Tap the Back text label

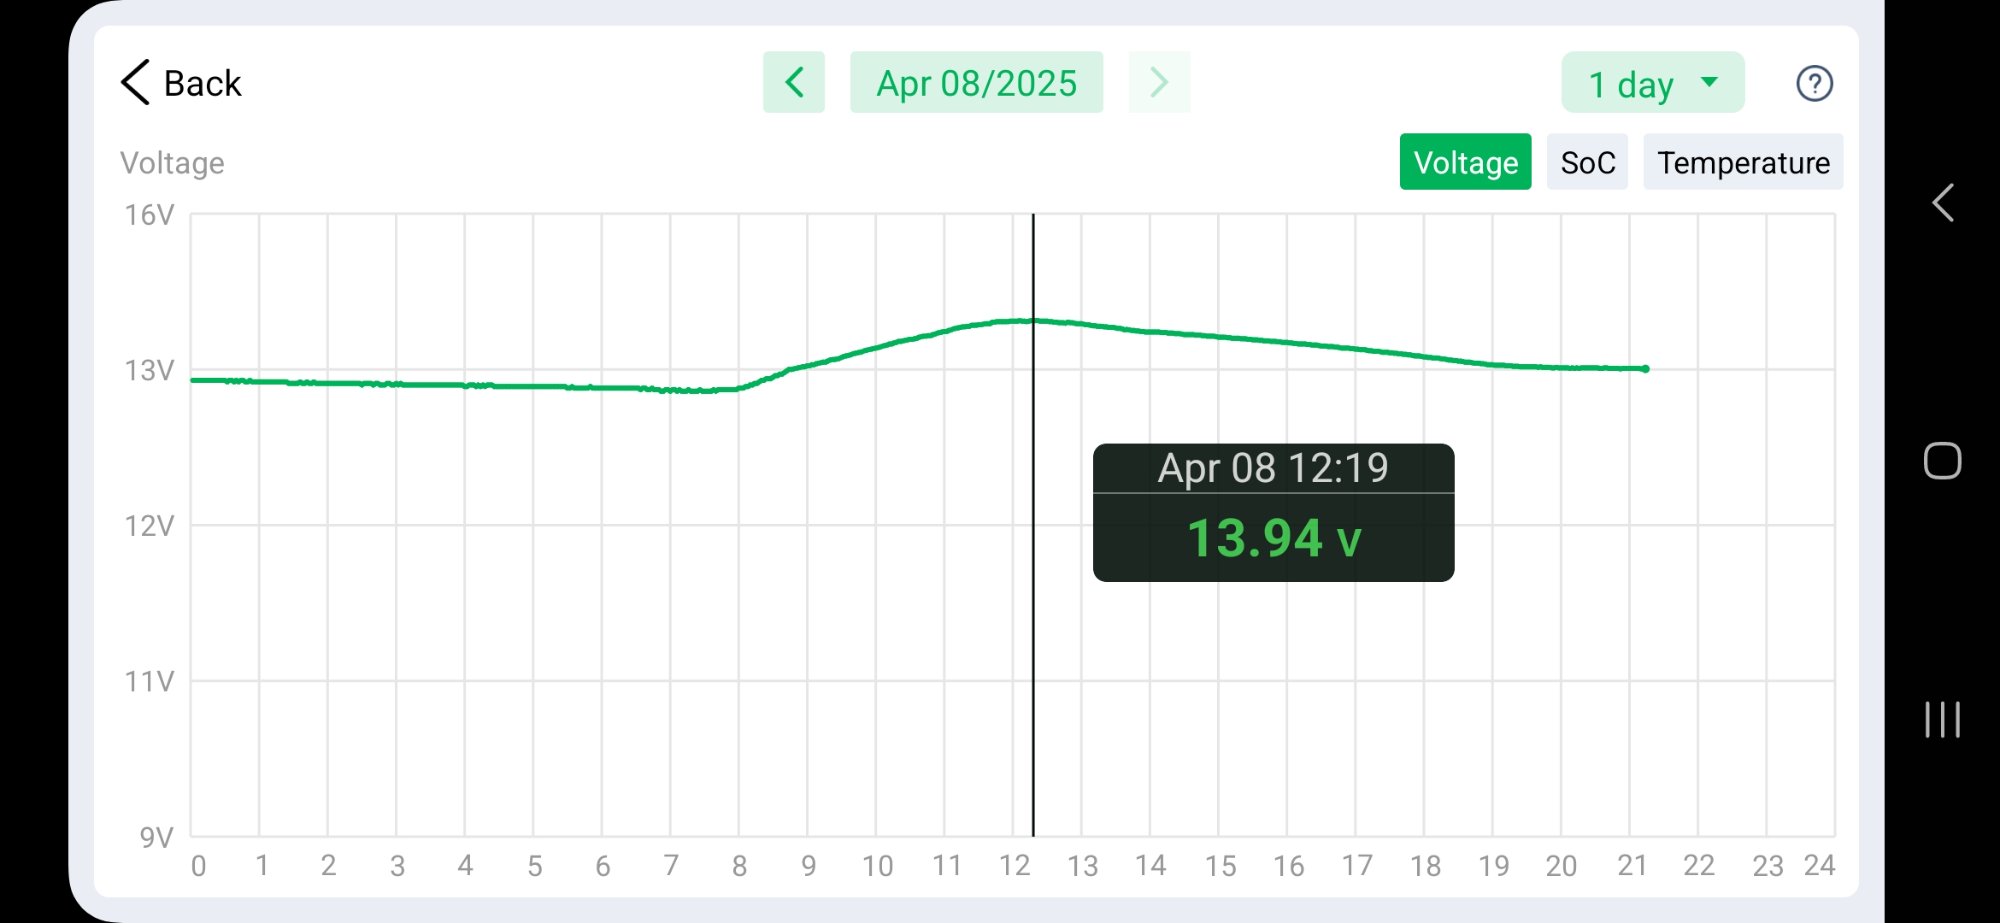pyautogui.click(x=203, y=83)
